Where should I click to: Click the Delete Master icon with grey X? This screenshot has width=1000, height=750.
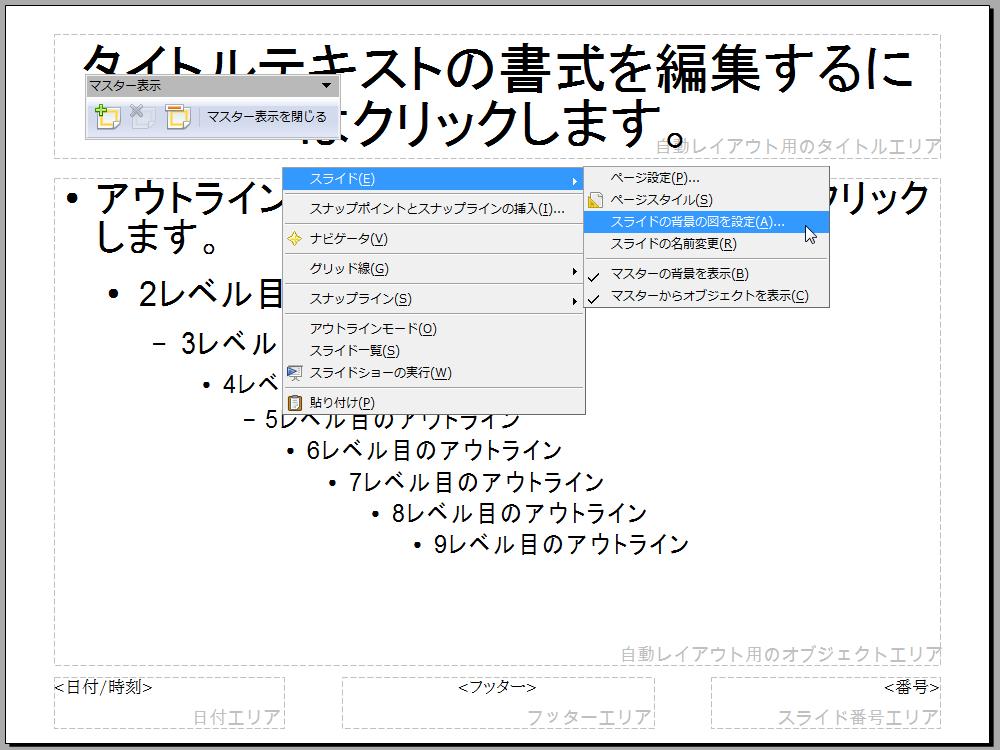141,117
